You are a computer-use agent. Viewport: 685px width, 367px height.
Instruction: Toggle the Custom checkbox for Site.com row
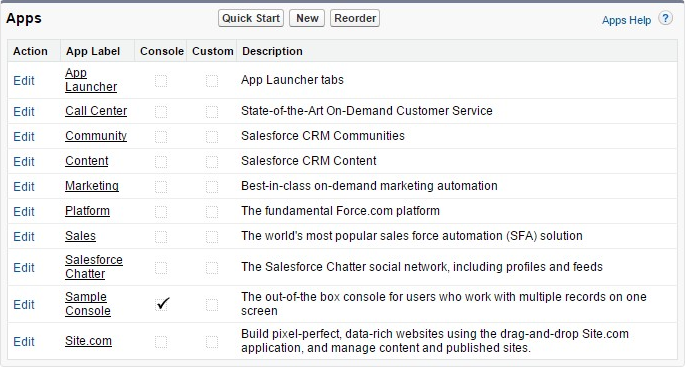click(212, 342)
